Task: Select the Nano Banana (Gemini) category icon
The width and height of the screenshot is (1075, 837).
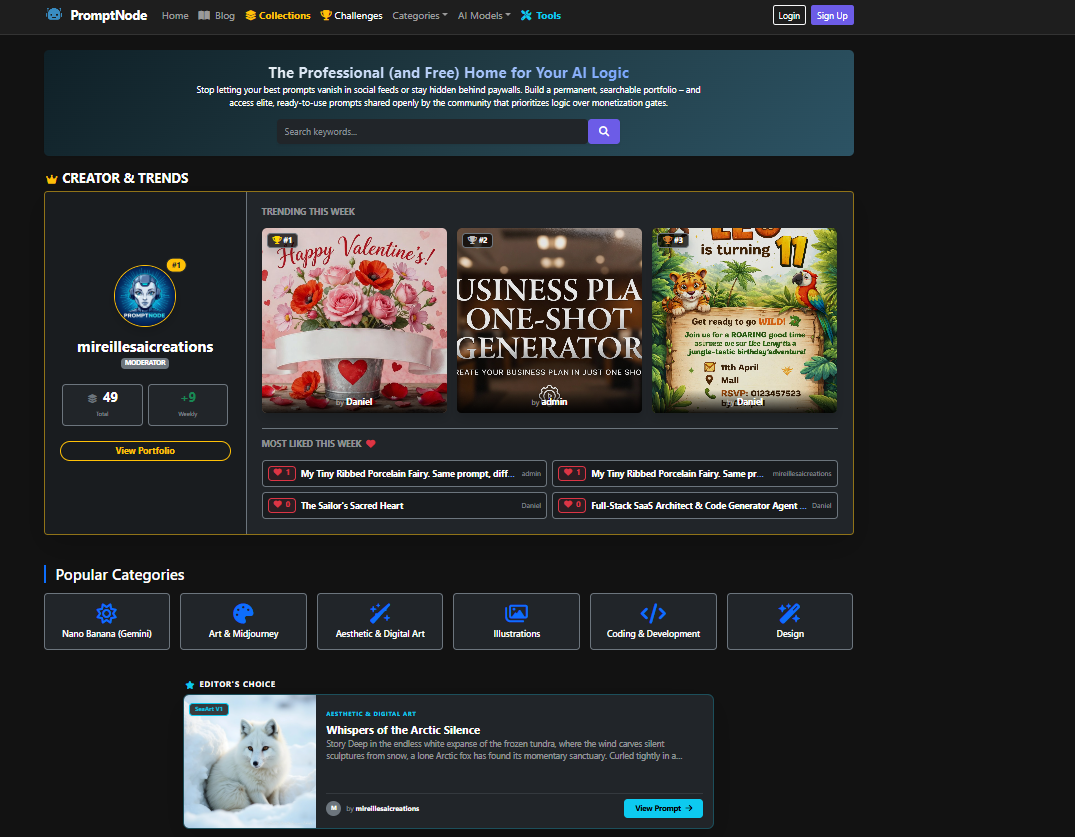Action: (x=106, y=613)
